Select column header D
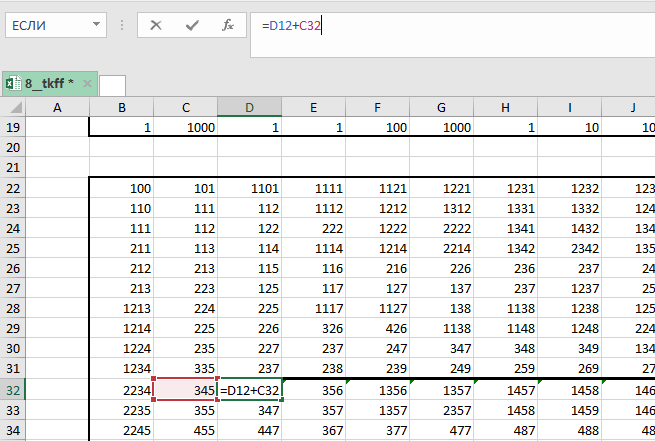 (249, 107)
